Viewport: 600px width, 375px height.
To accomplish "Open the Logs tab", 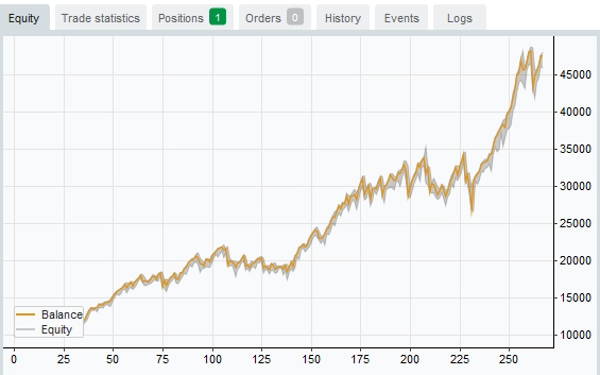I will coord(460,18).
